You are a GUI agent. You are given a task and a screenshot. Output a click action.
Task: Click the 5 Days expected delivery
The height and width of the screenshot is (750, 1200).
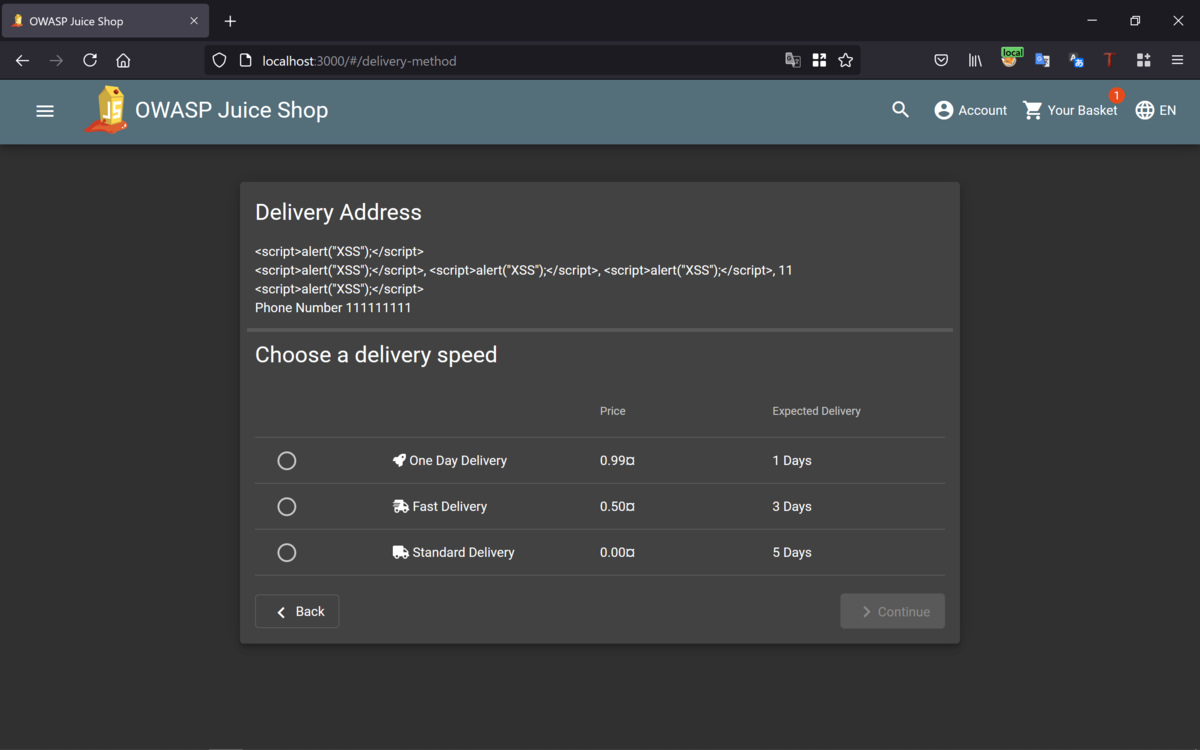click(792, 553)
